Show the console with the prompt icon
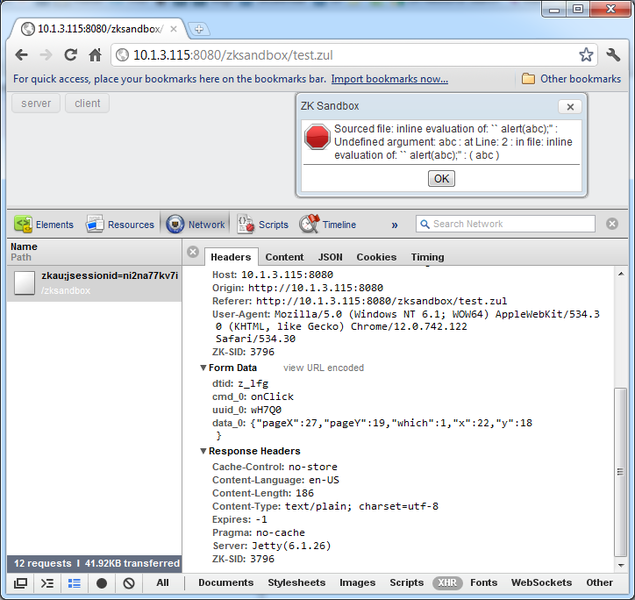 tap(47, 583)
